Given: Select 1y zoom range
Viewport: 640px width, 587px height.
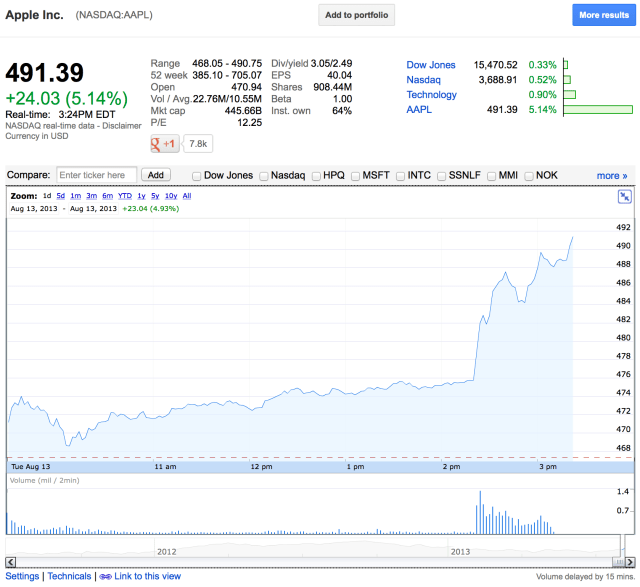Looking at the screenshot, I should coord(141,196).
